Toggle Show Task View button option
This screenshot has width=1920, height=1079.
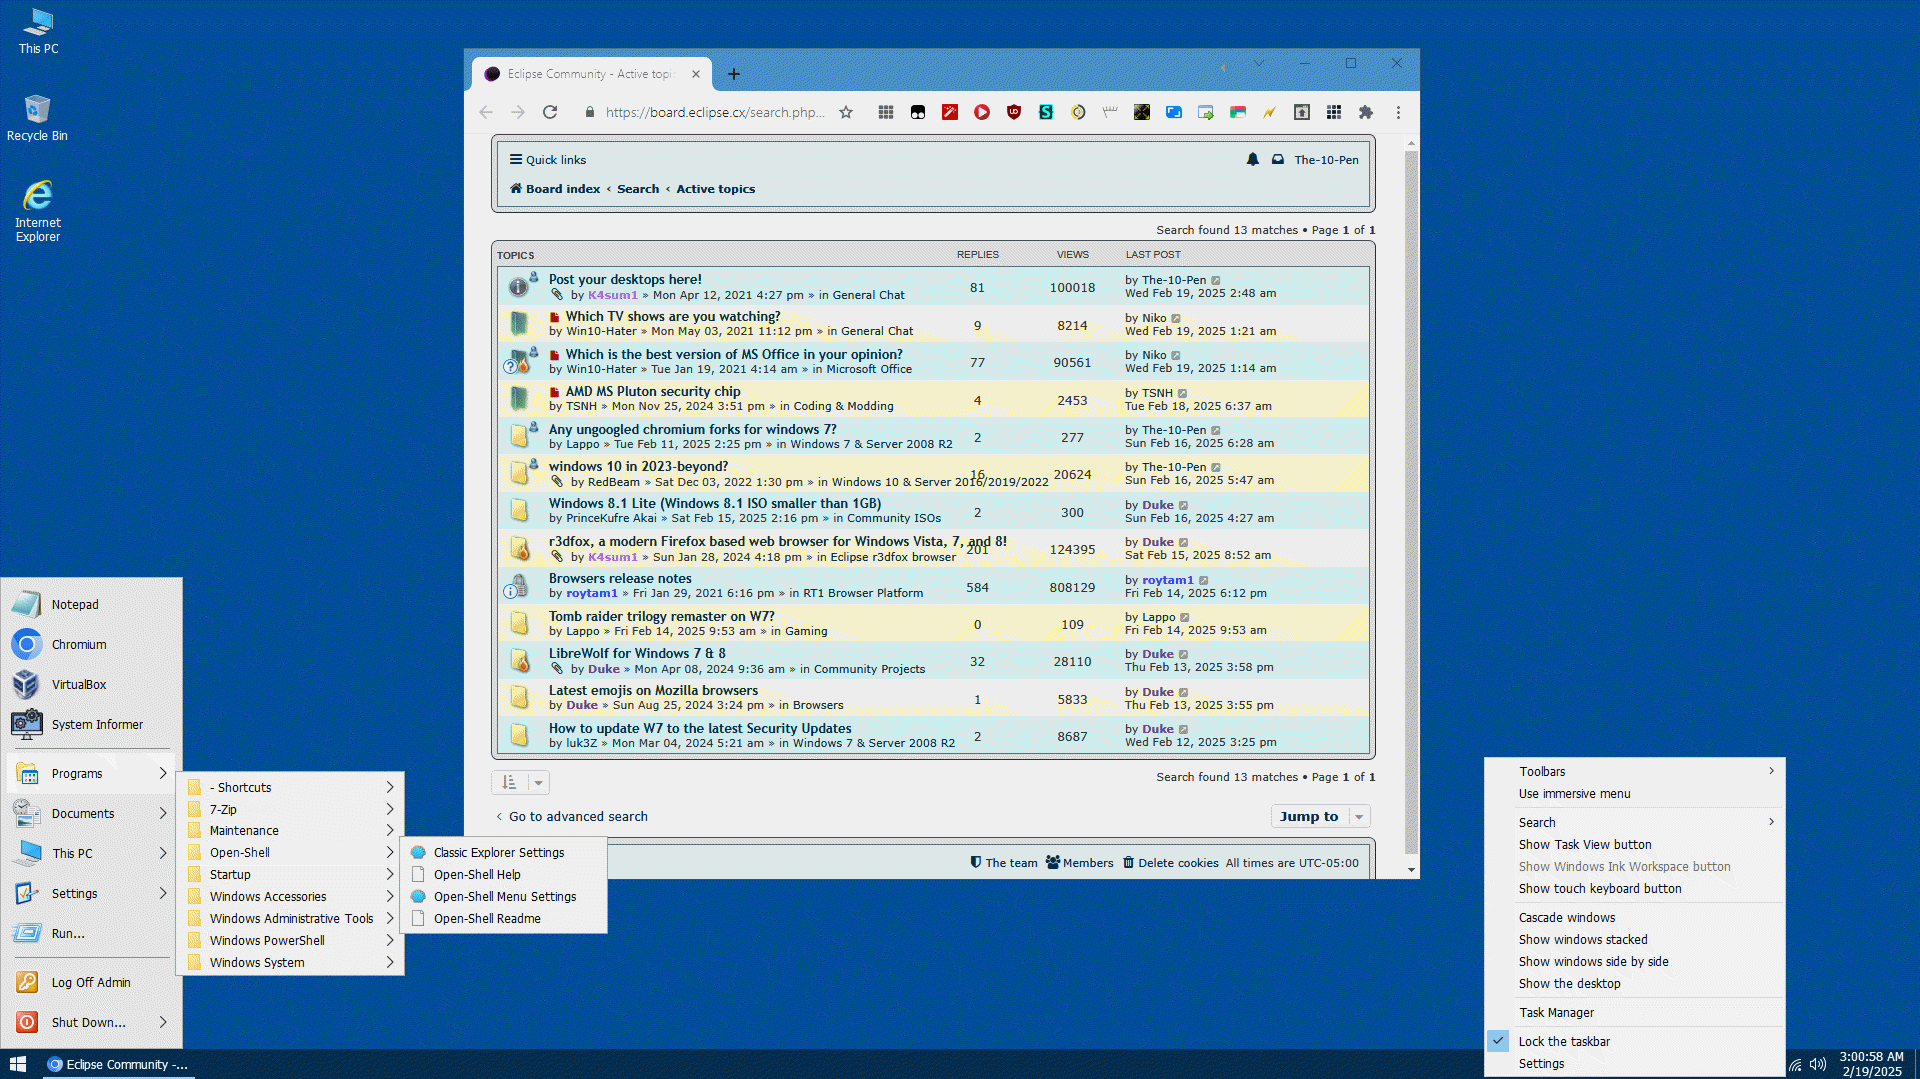pyautogui.click(x=1584, y=845)
